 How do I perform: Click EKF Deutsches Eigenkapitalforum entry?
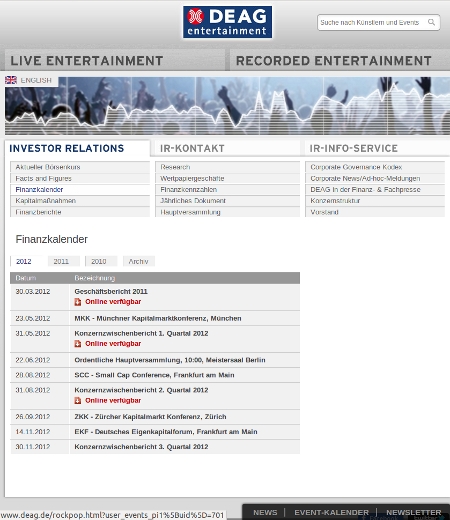click(x=166, y=432)
